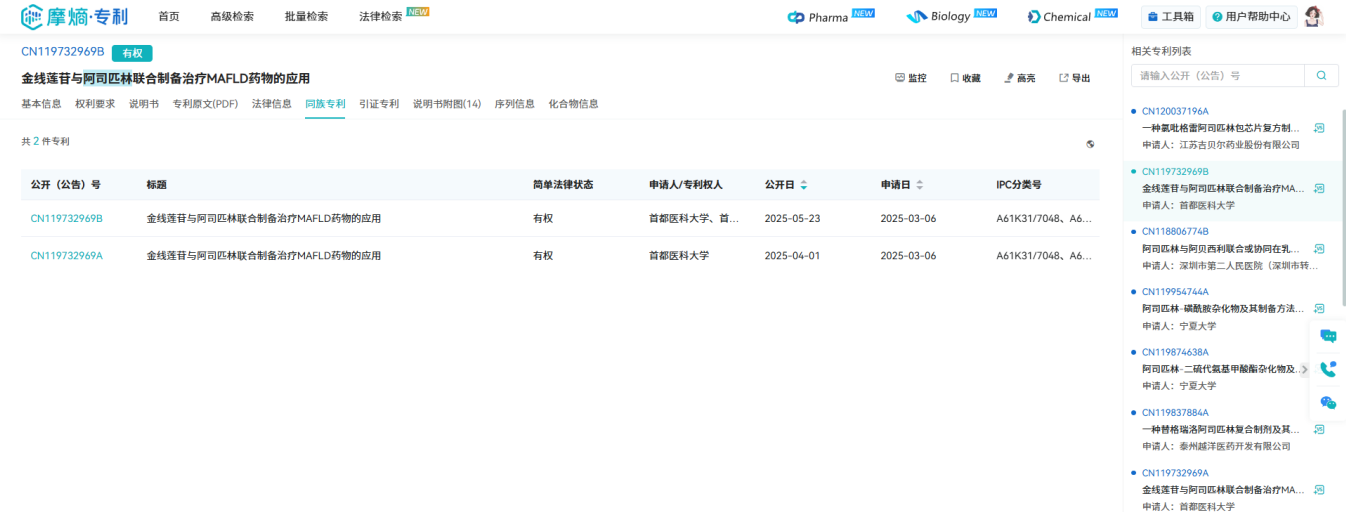
Task: Open the Pharma product link
Action: (830, 16)
